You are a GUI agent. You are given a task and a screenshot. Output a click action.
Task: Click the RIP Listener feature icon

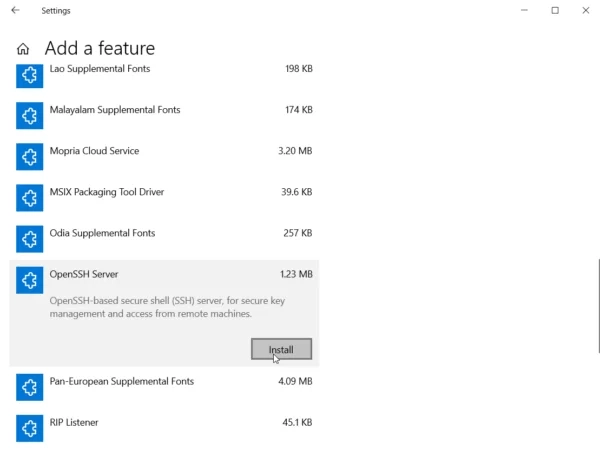pos(29,427)
